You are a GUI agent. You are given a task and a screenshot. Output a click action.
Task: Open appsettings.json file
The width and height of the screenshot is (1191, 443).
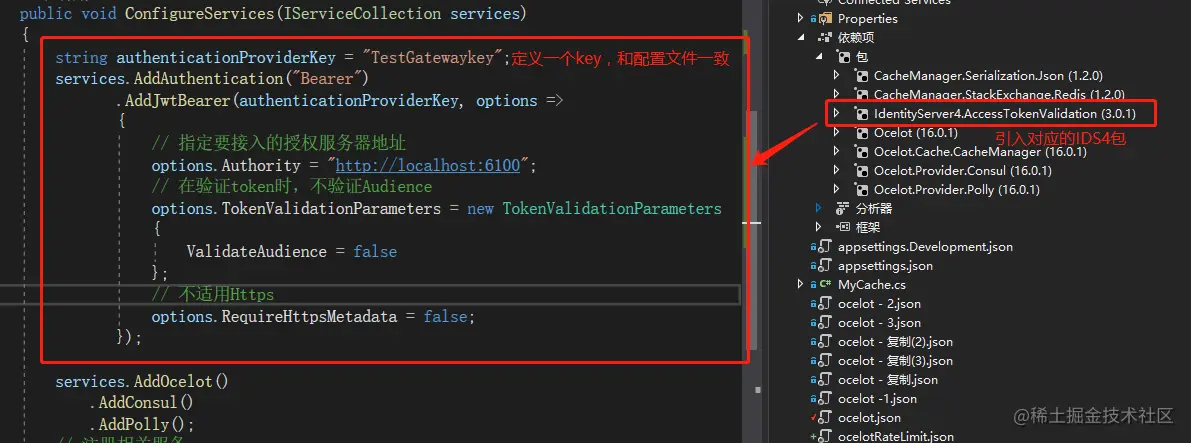coord(885,265)
